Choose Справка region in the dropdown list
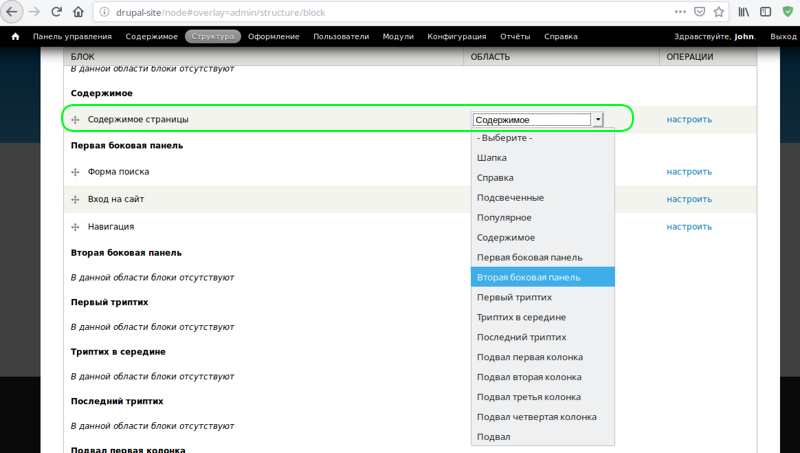800x453 pixels. 543,178
